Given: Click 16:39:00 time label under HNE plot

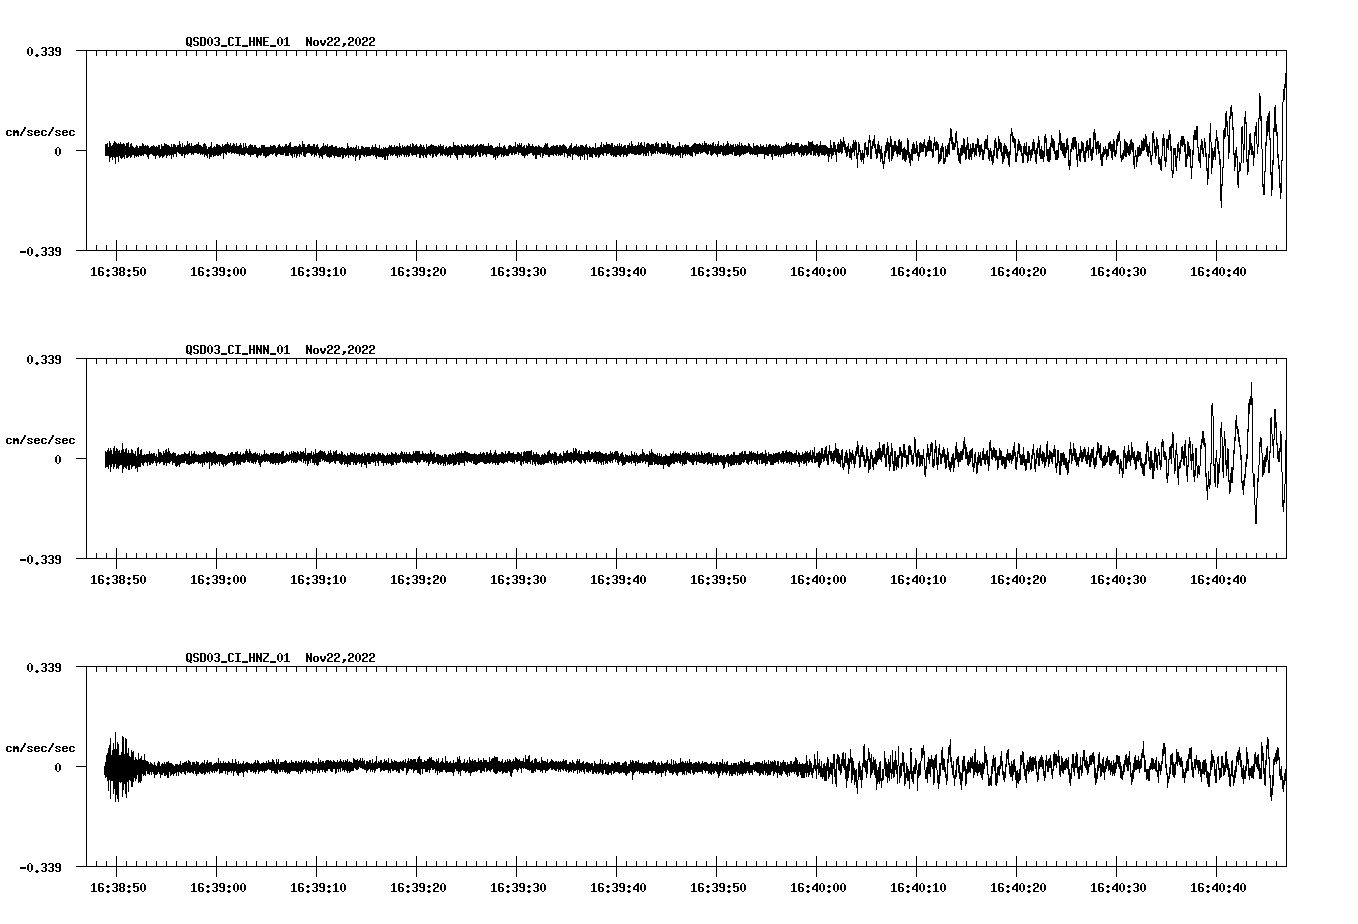Looking at the screenshot, I should (x=218, y=272).
